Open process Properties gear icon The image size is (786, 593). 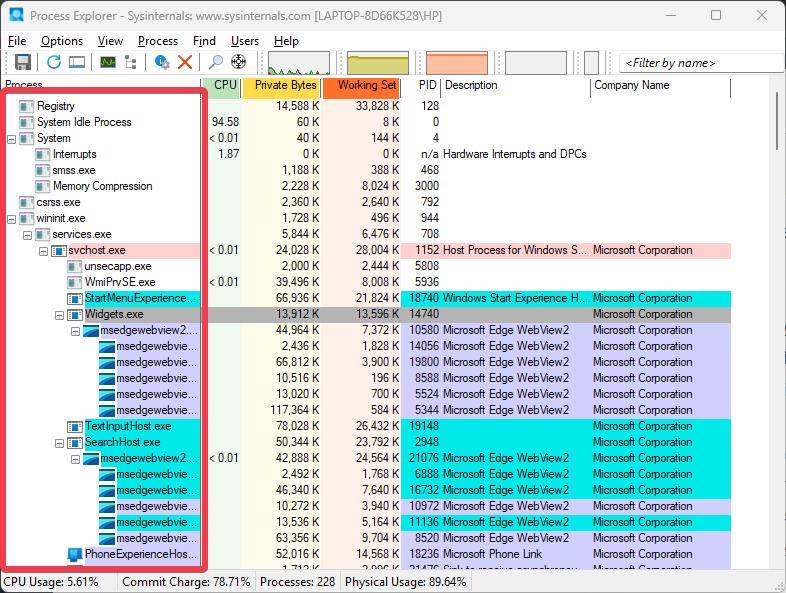(x=162, y=62)
